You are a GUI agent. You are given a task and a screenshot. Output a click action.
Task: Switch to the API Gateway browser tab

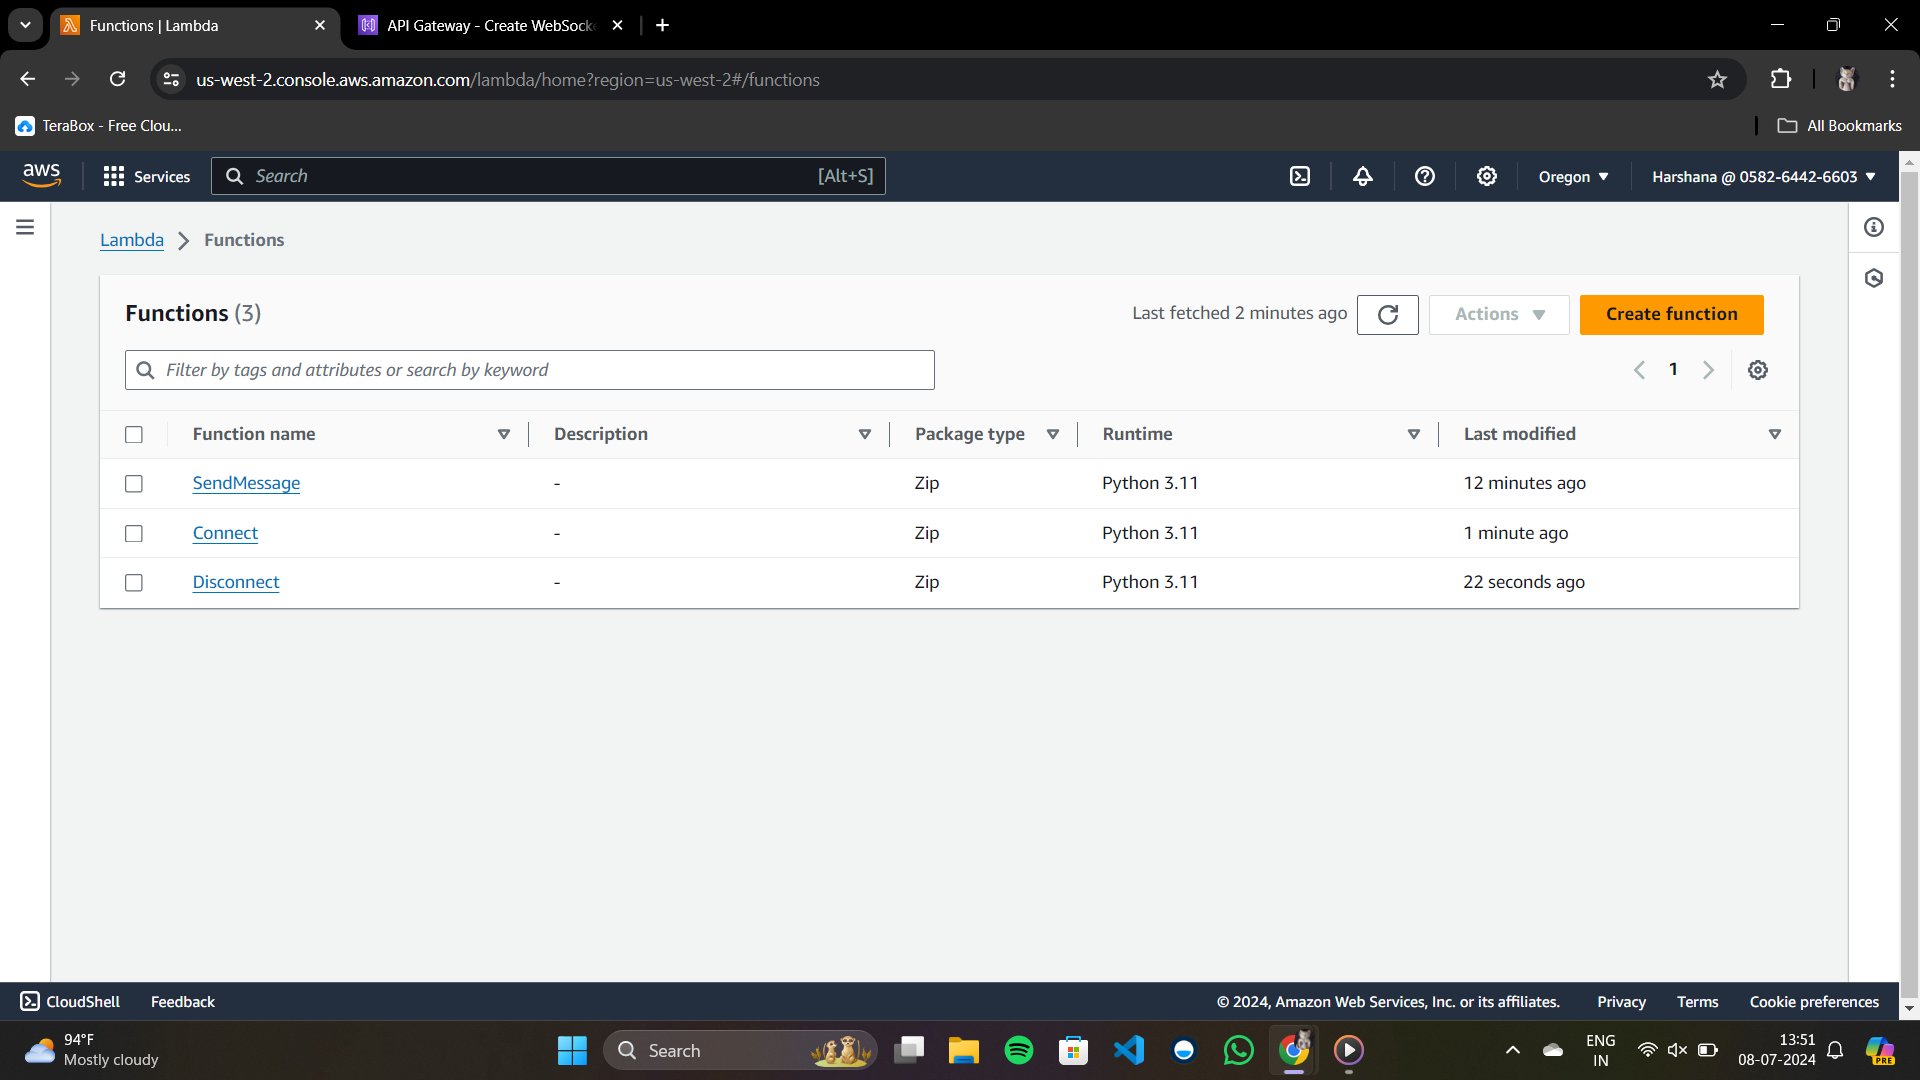point(490,25)
